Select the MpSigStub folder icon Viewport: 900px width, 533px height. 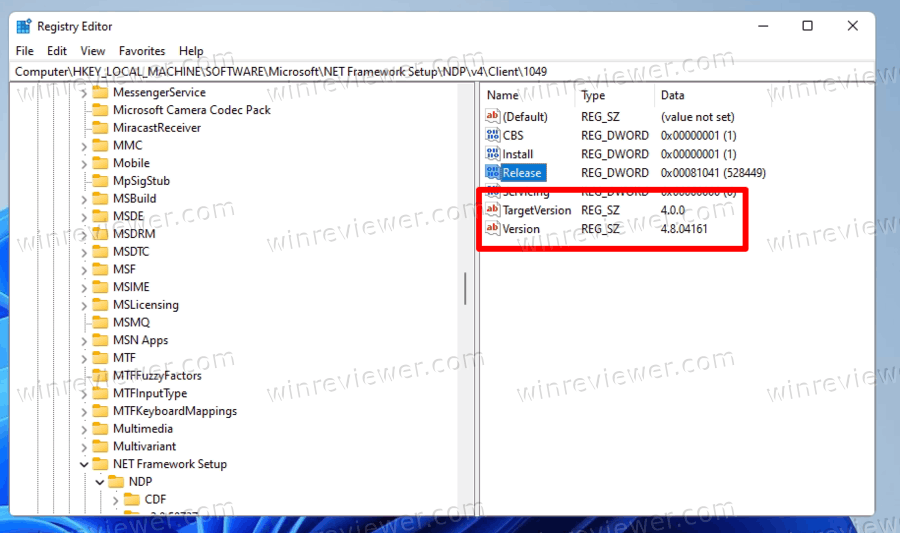point(100,181)
